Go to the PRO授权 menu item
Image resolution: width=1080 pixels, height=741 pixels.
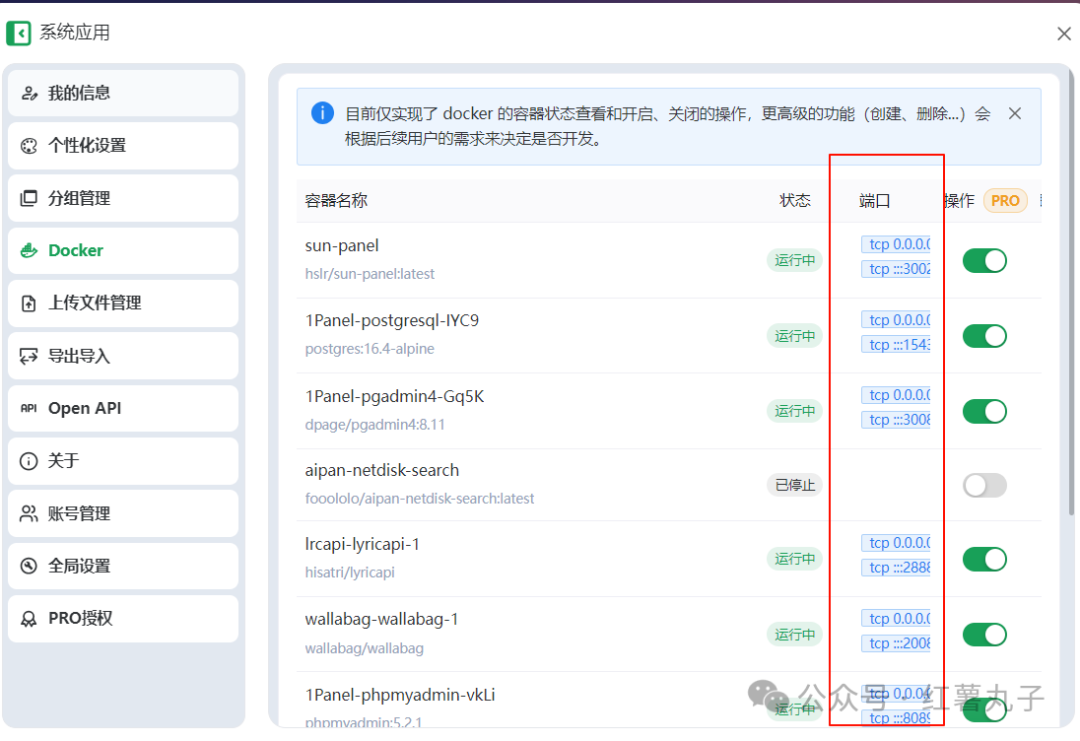(x=123, y=618)
